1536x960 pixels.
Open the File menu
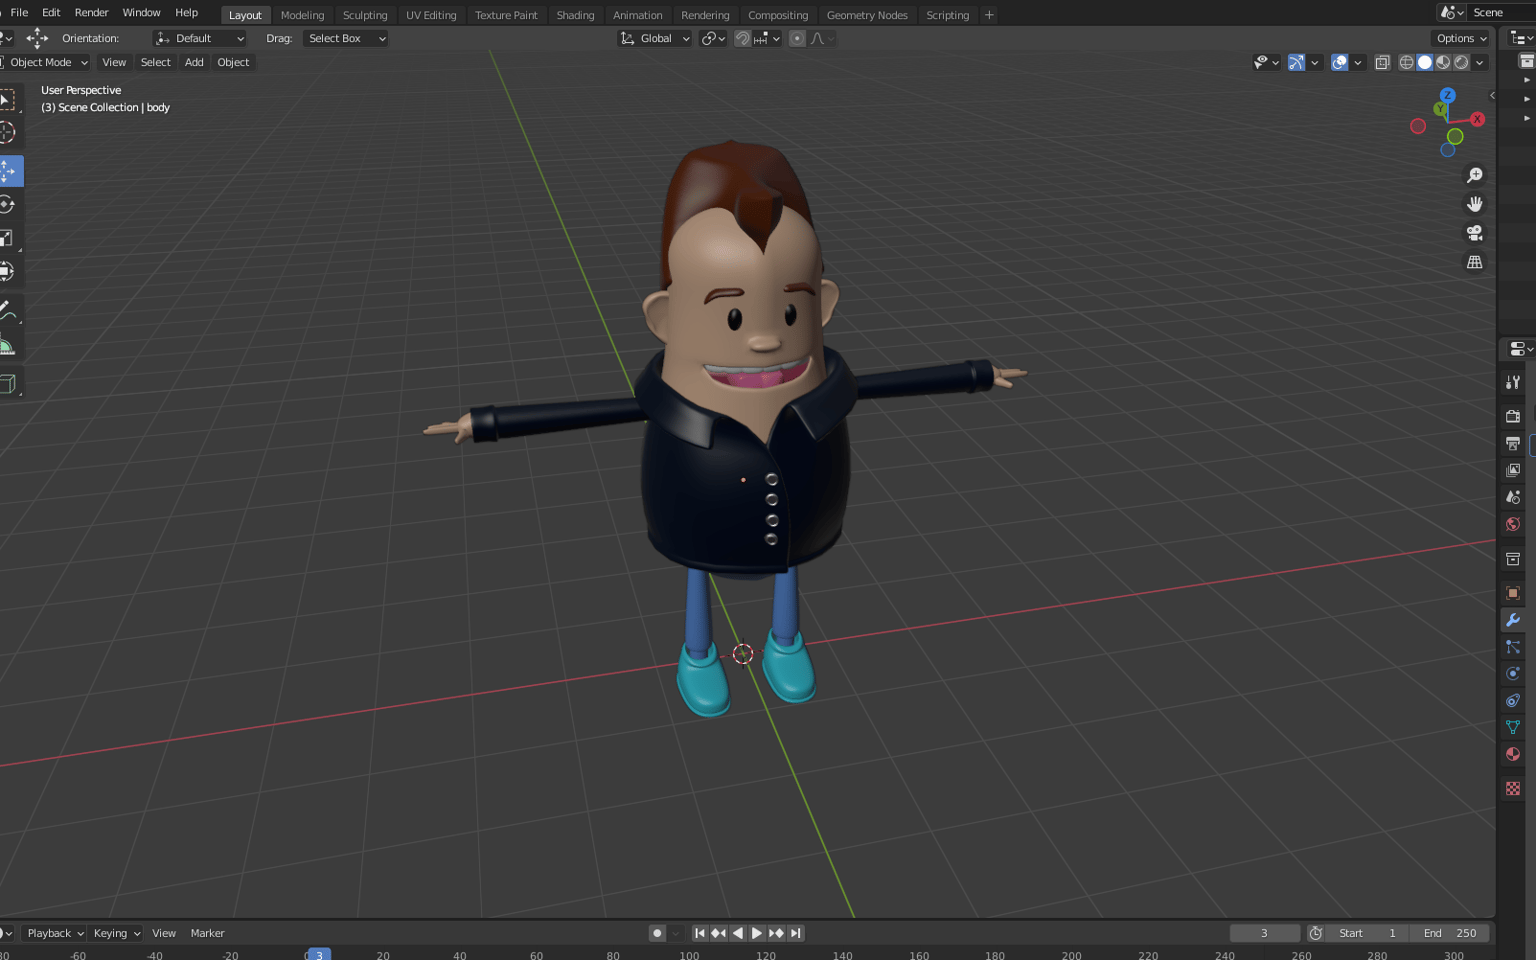pos(19,13)
